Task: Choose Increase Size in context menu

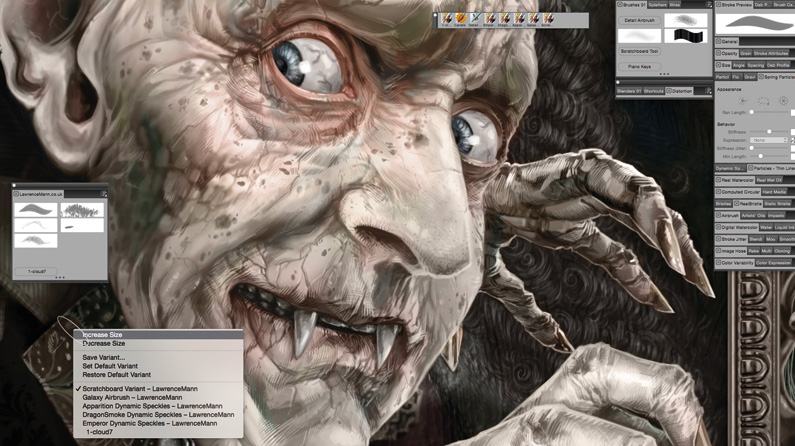Action: tap(158, 334)
